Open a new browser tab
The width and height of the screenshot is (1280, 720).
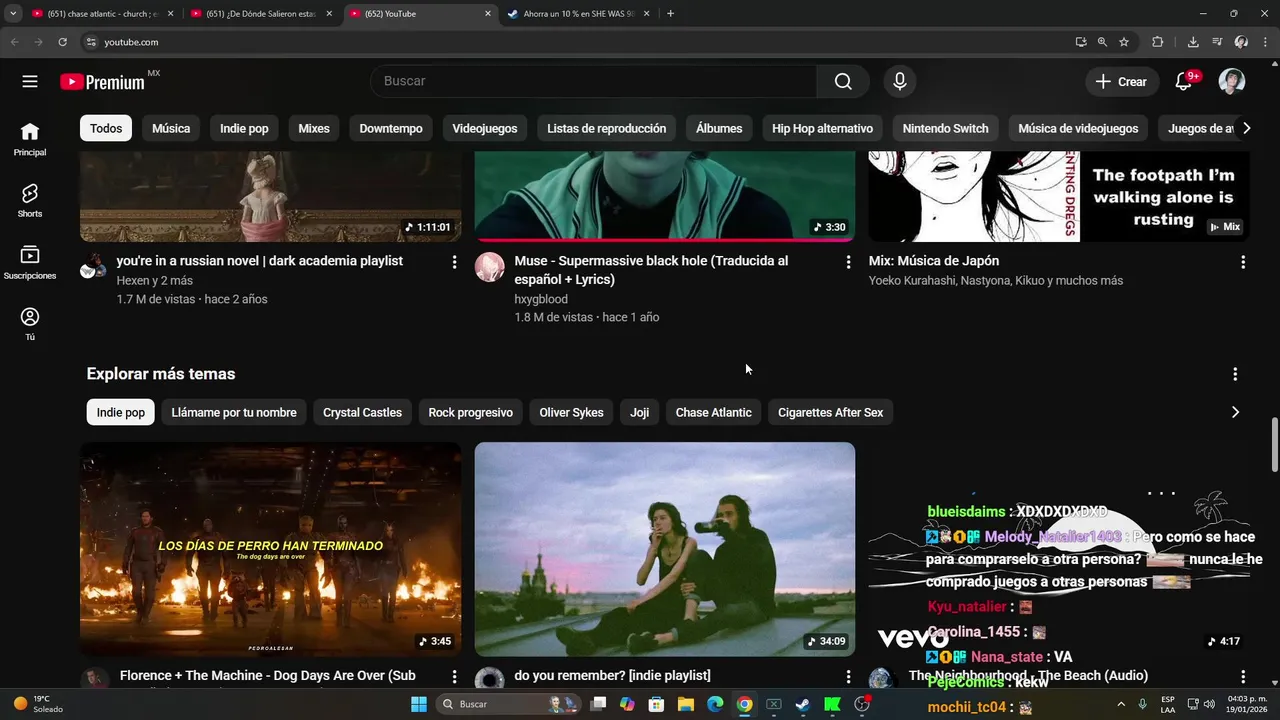click(670, 14)
